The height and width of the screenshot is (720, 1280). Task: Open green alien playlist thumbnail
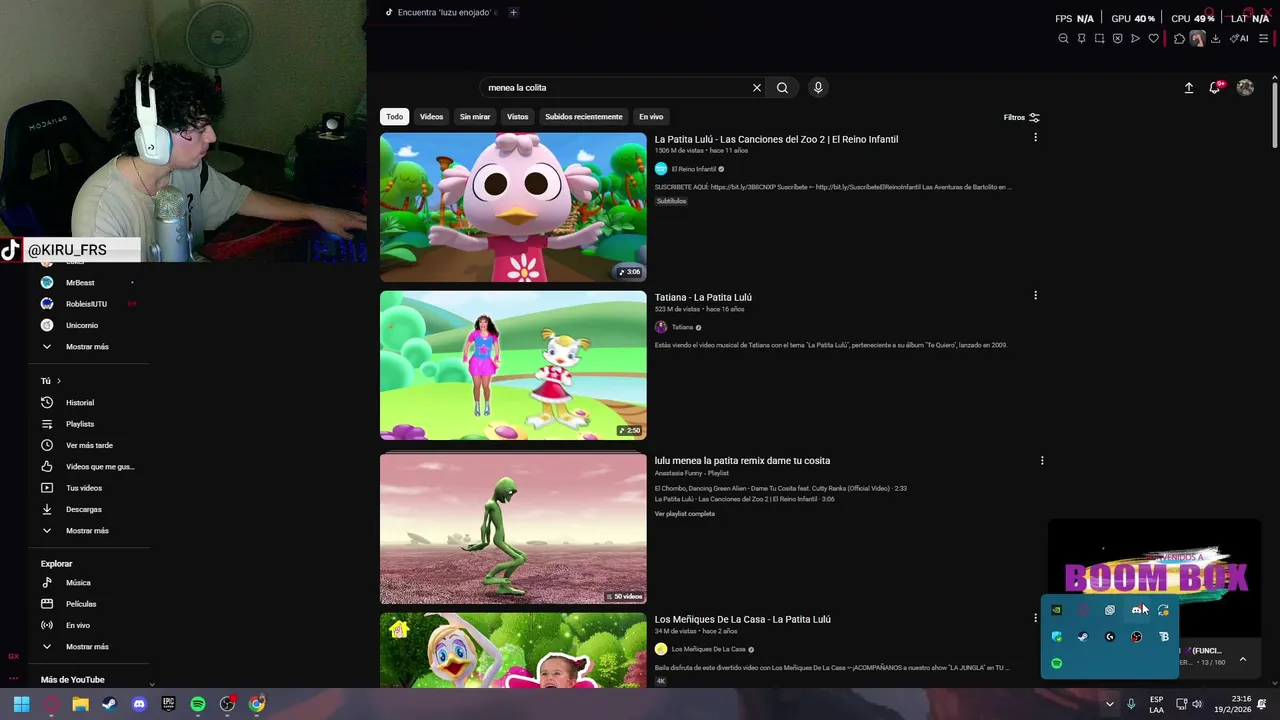(x=513, y=529)
